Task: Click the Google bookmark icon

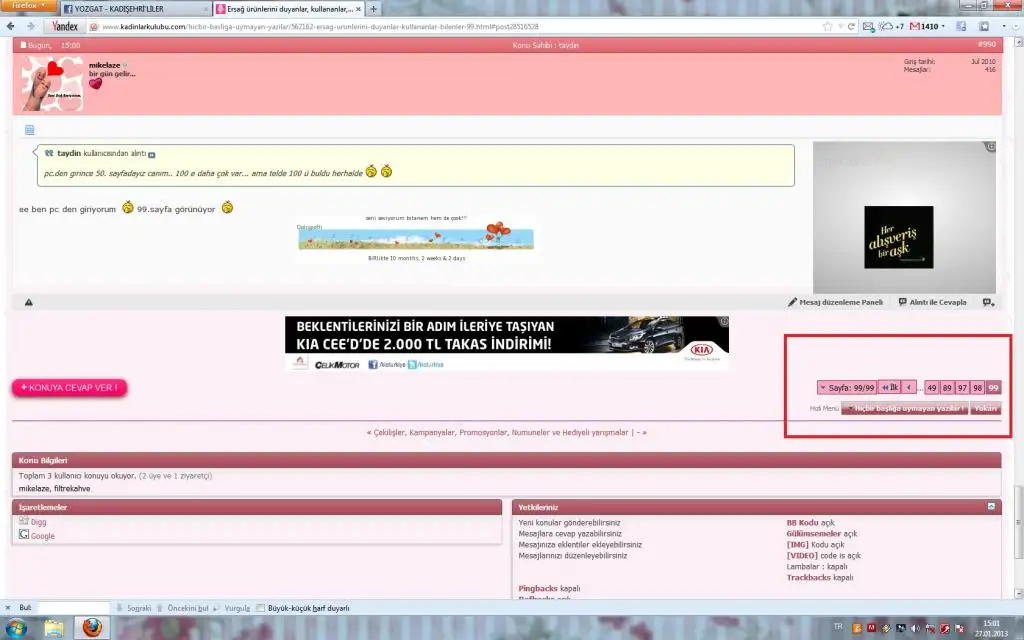Action: [24, 536]
